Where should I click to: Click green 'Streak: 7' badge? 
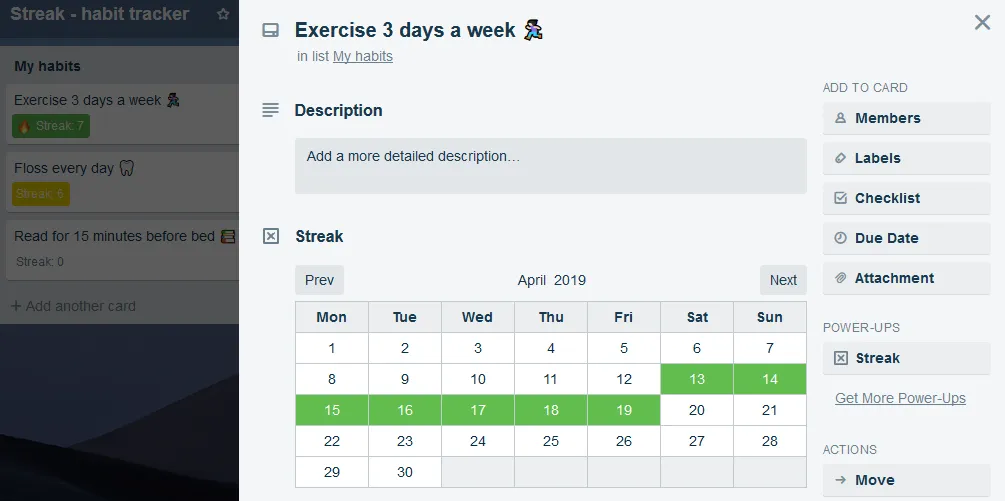51,126
